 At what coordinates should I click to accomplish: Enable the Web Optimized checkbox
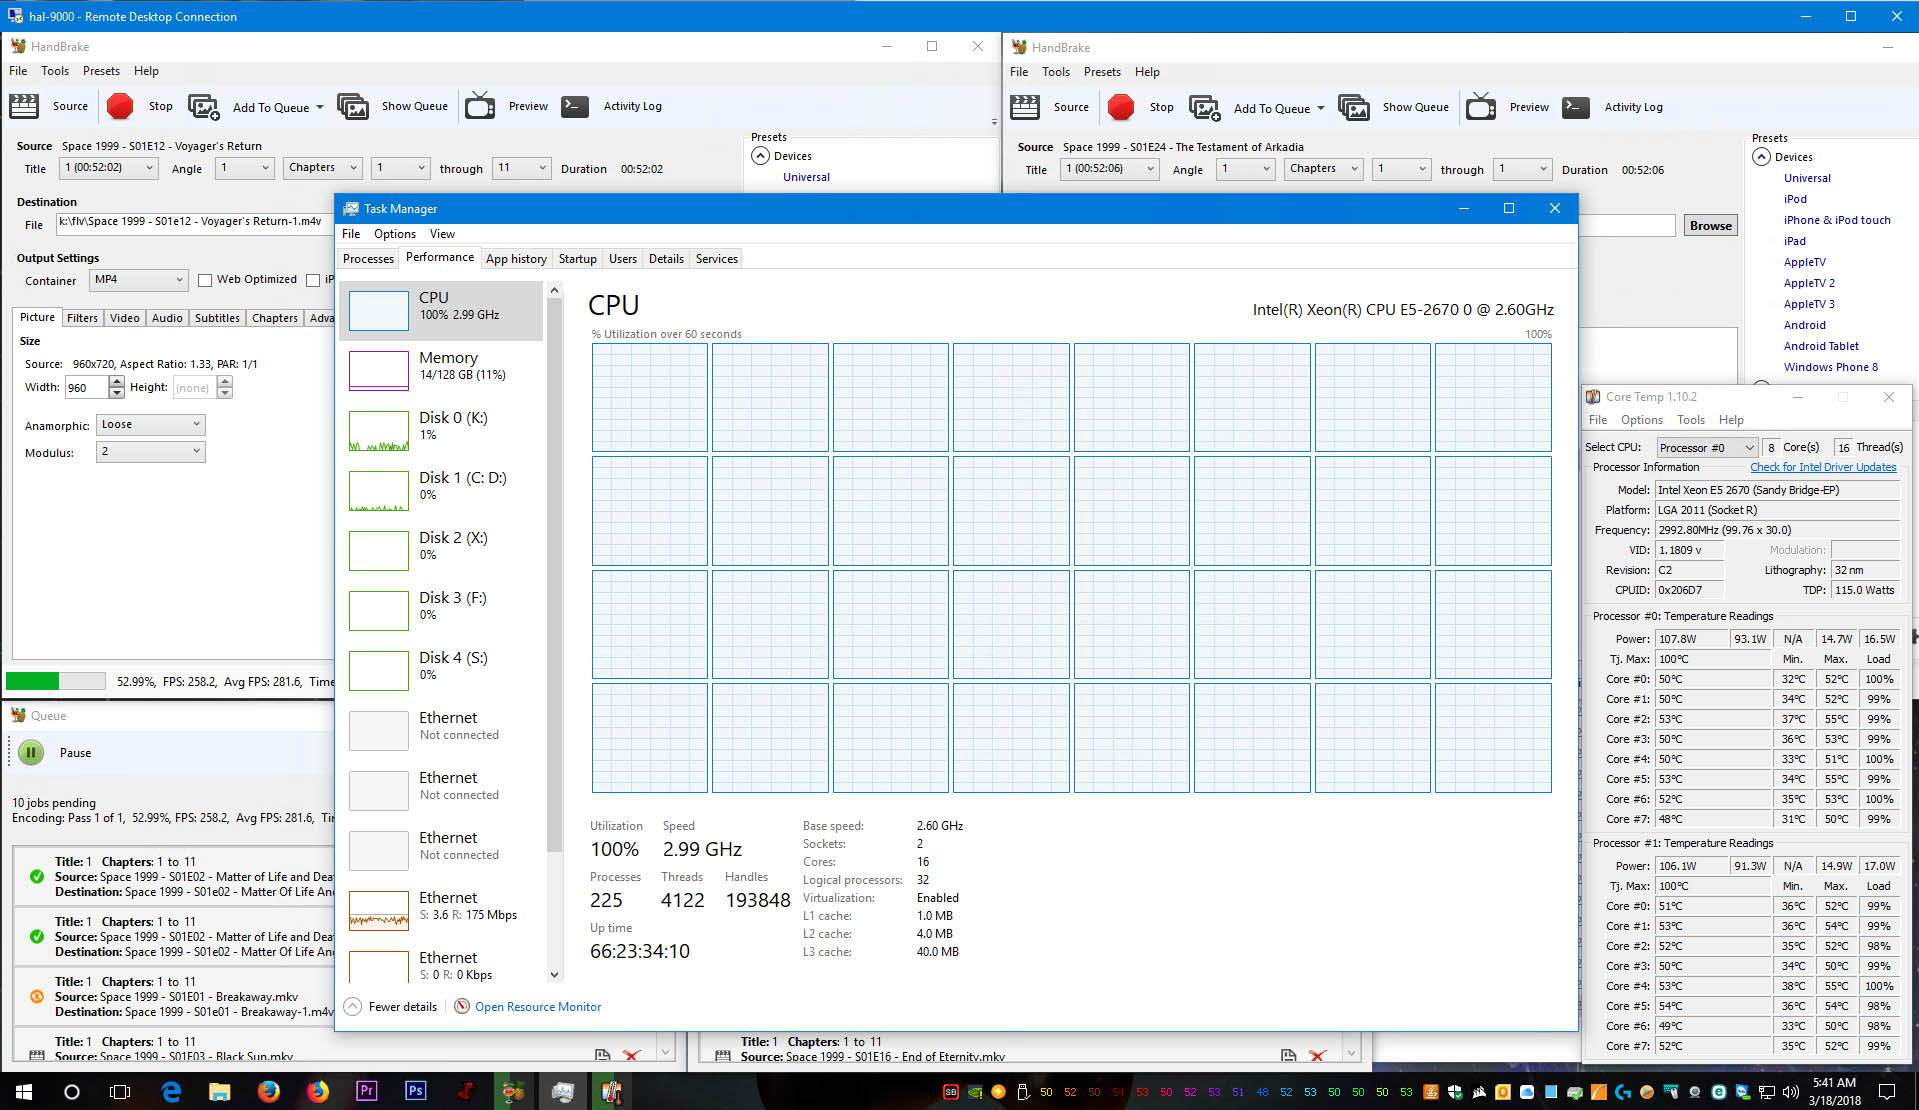[x=205, y=281]
